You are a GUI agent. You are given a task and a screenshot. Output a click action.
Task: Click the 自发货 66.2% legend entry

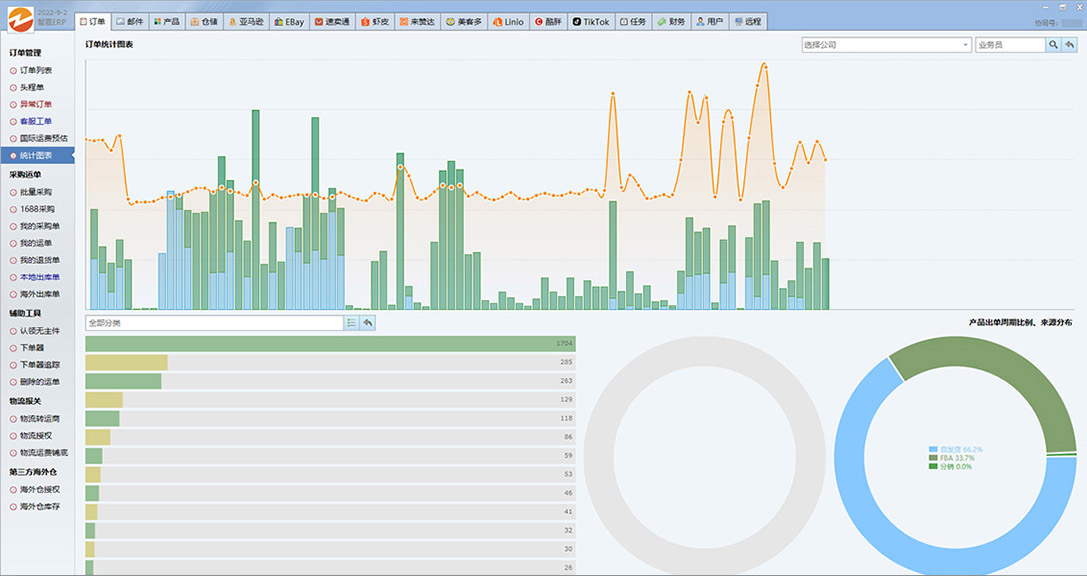point(956,450)
